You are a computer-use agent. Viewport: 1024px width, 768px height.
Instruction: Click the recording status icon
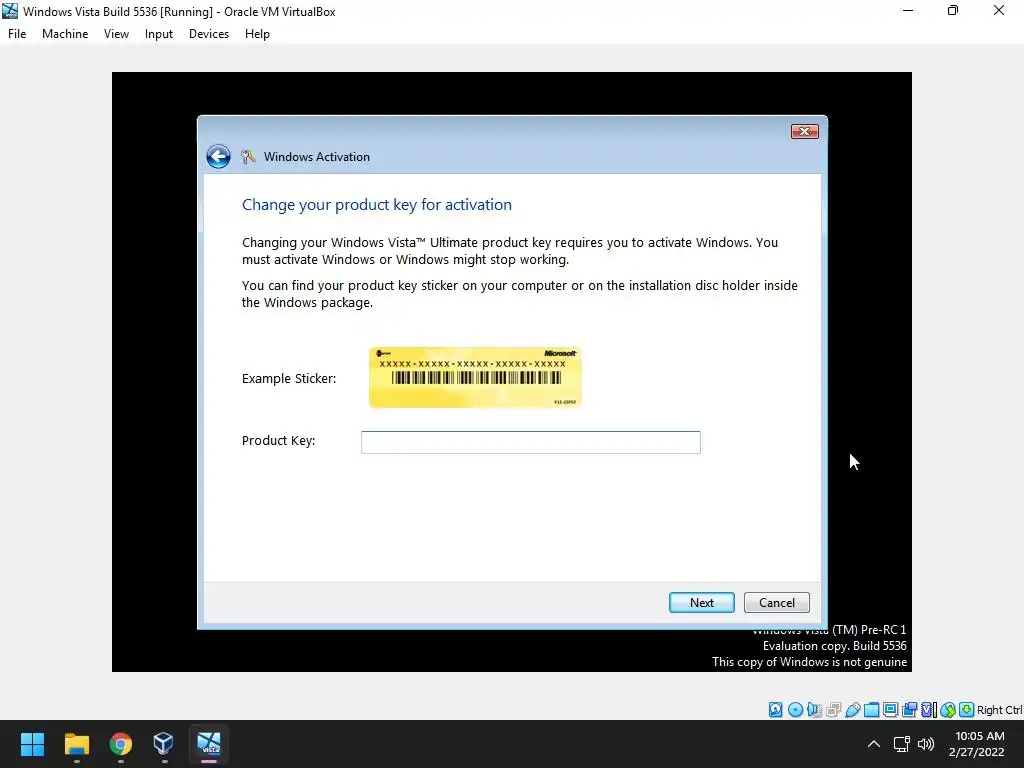pos(909,710)
